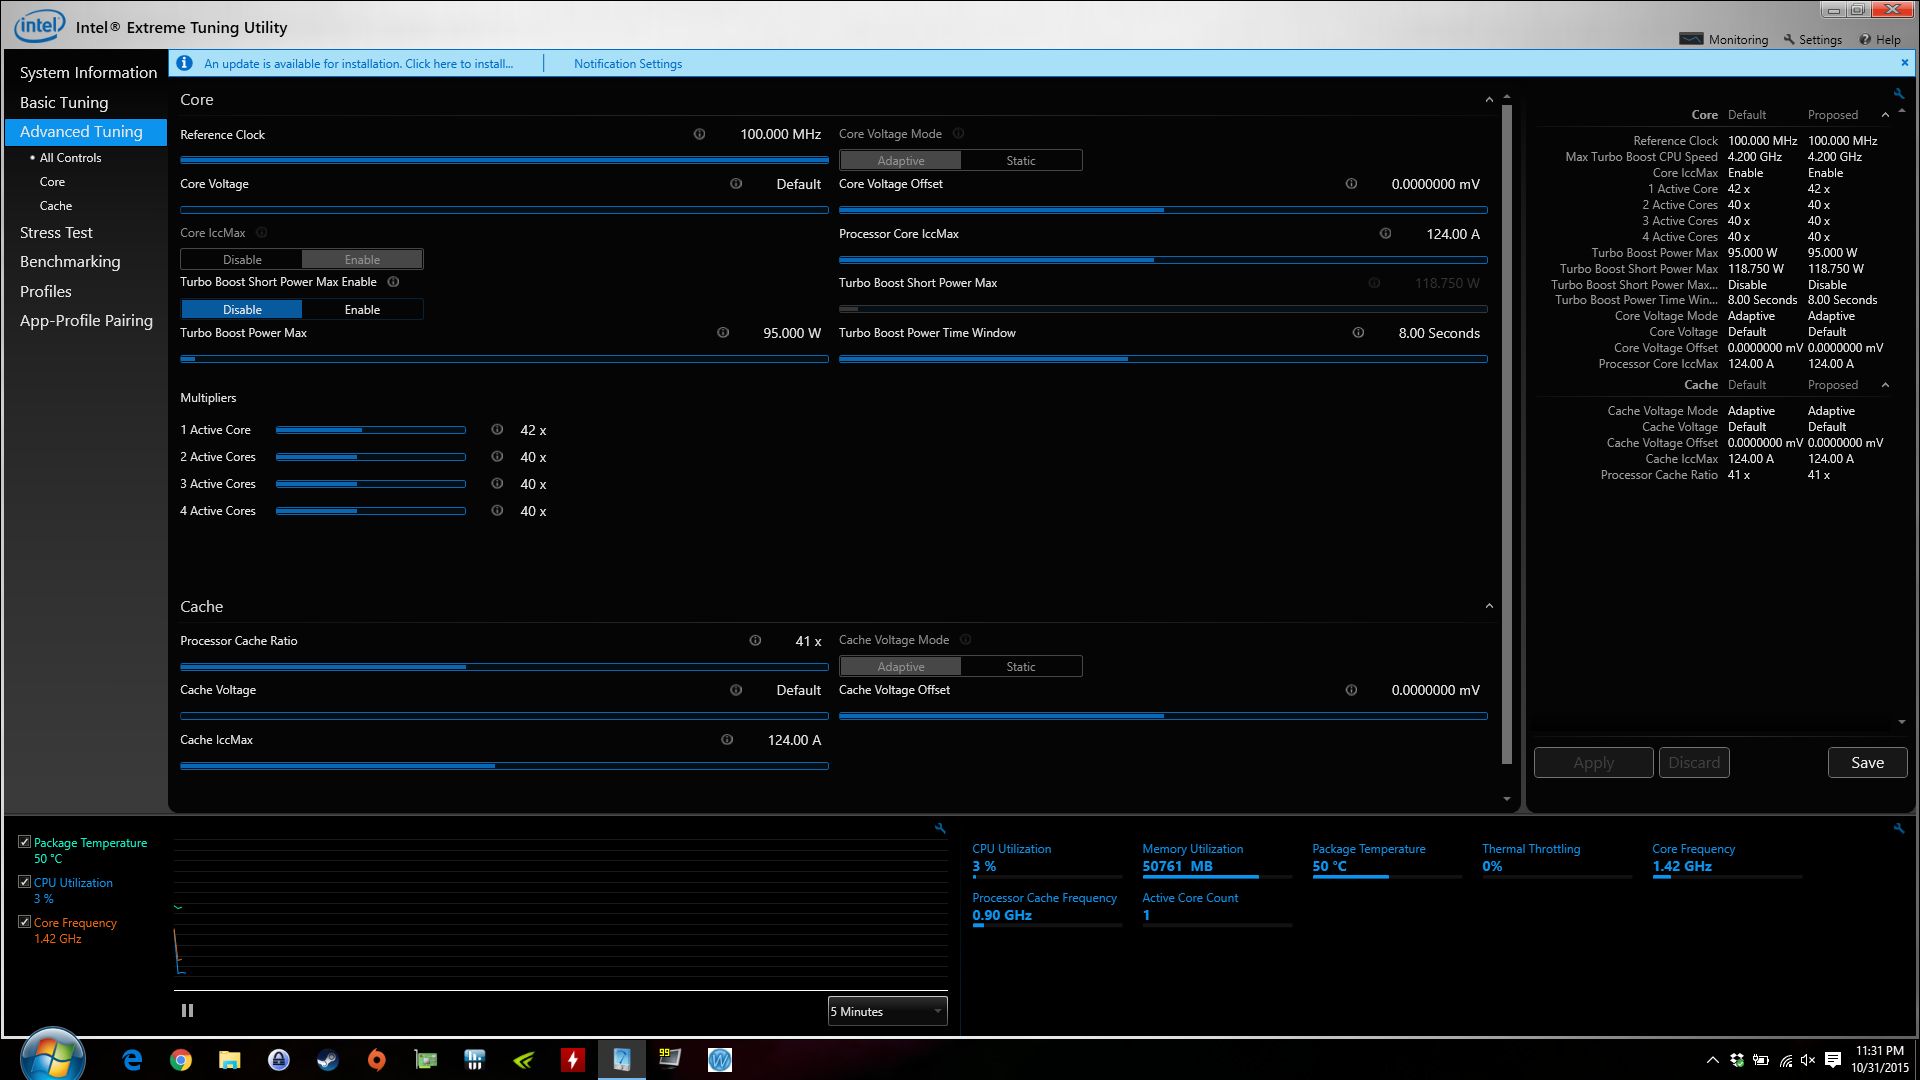
Task: Open Steam from the taskbar
Action: [x=327, y=1060]
